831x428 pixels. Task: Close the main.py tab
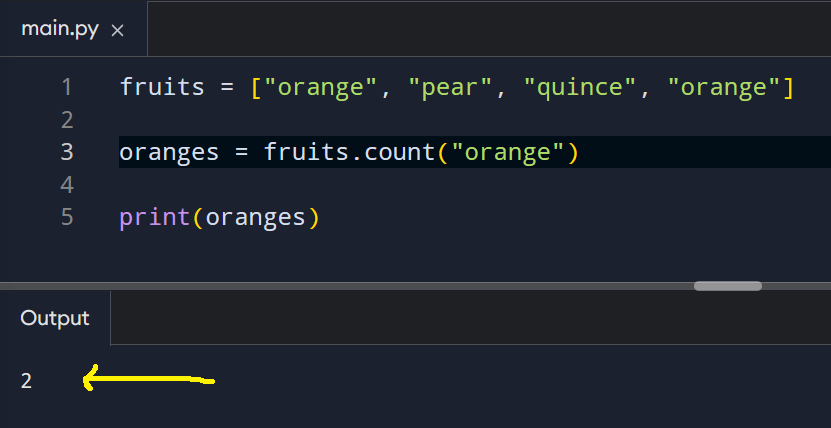pyautogui.click(x=117, y=30)
